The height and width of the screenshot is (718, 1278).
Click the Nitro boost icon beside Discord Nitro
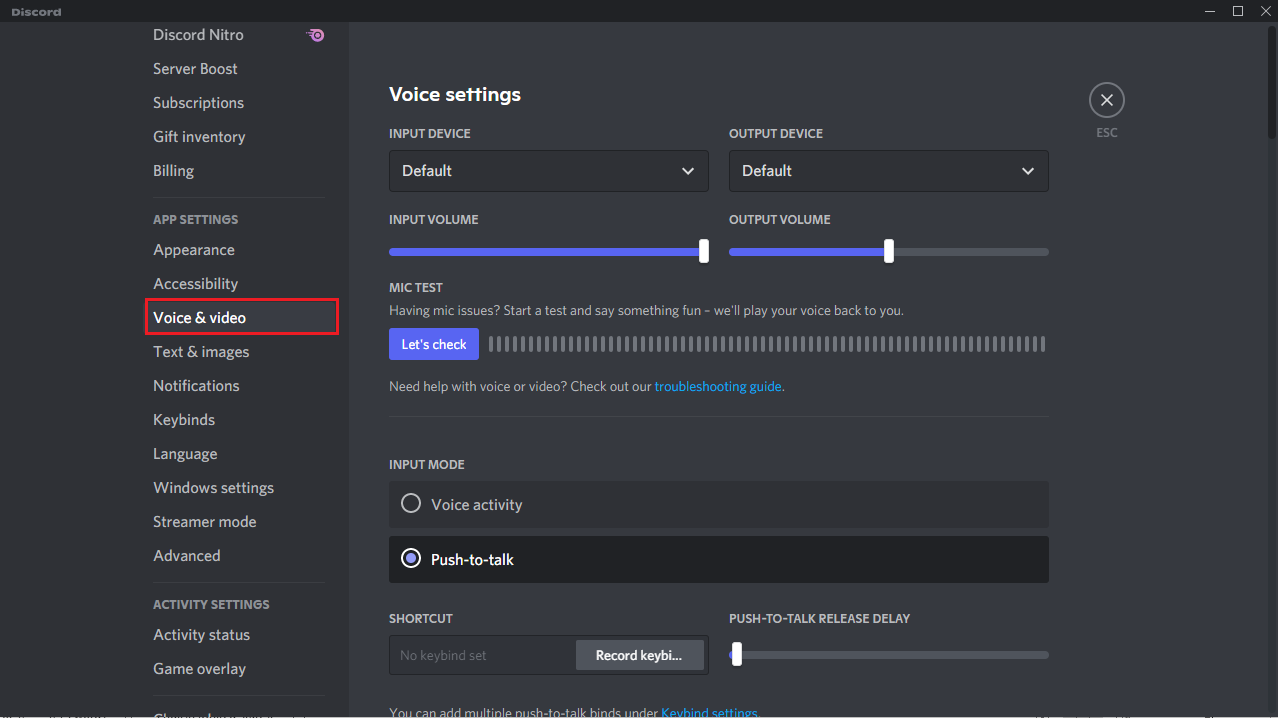pyautogui.click(x=315, y=35)
